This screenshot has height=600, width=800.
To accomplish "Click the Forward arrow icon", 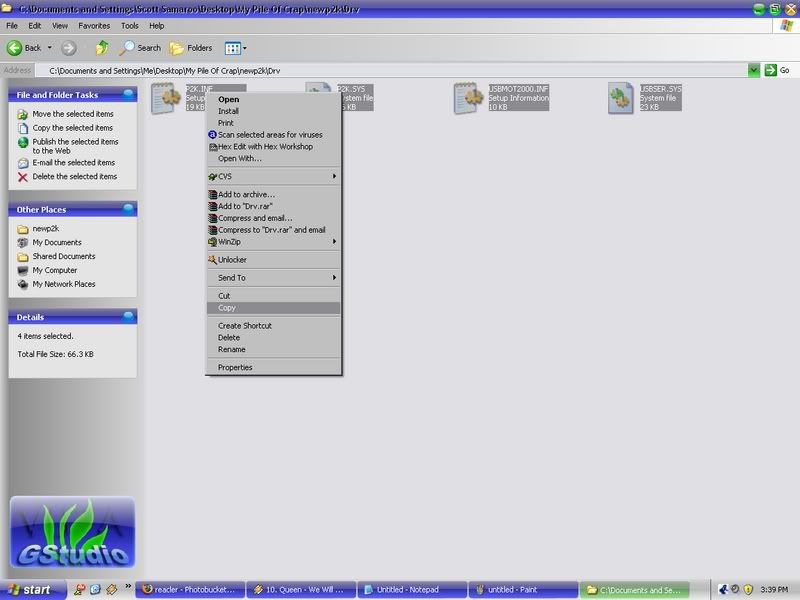I will coord(68,48).
